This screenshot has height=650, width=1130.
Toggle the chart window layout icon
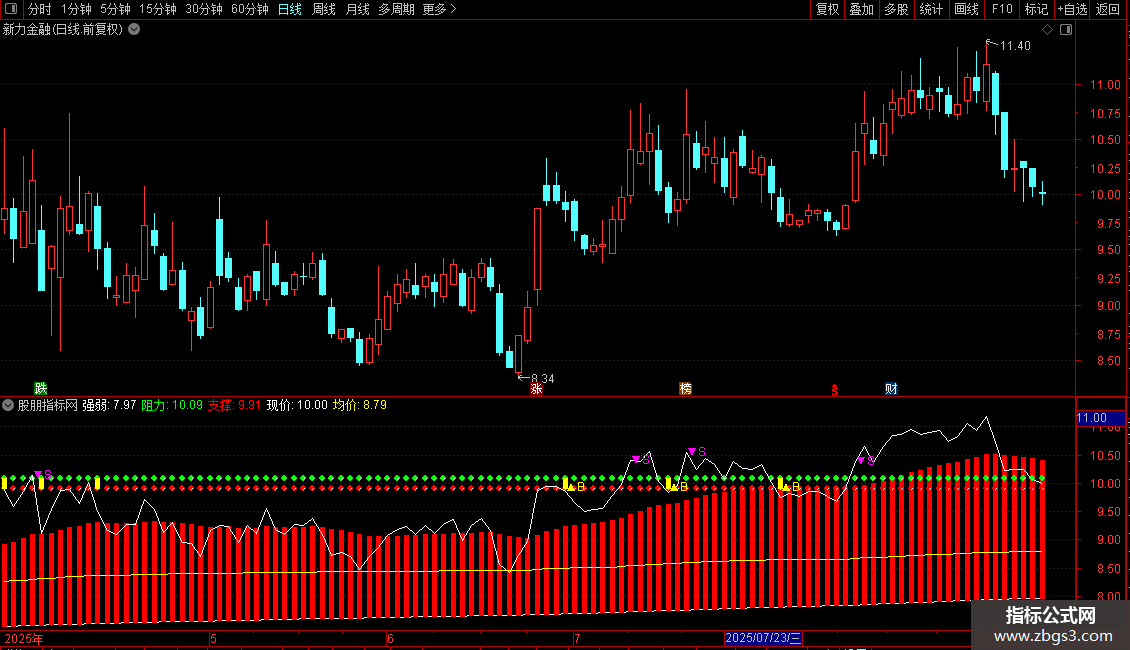point(1066,29)
